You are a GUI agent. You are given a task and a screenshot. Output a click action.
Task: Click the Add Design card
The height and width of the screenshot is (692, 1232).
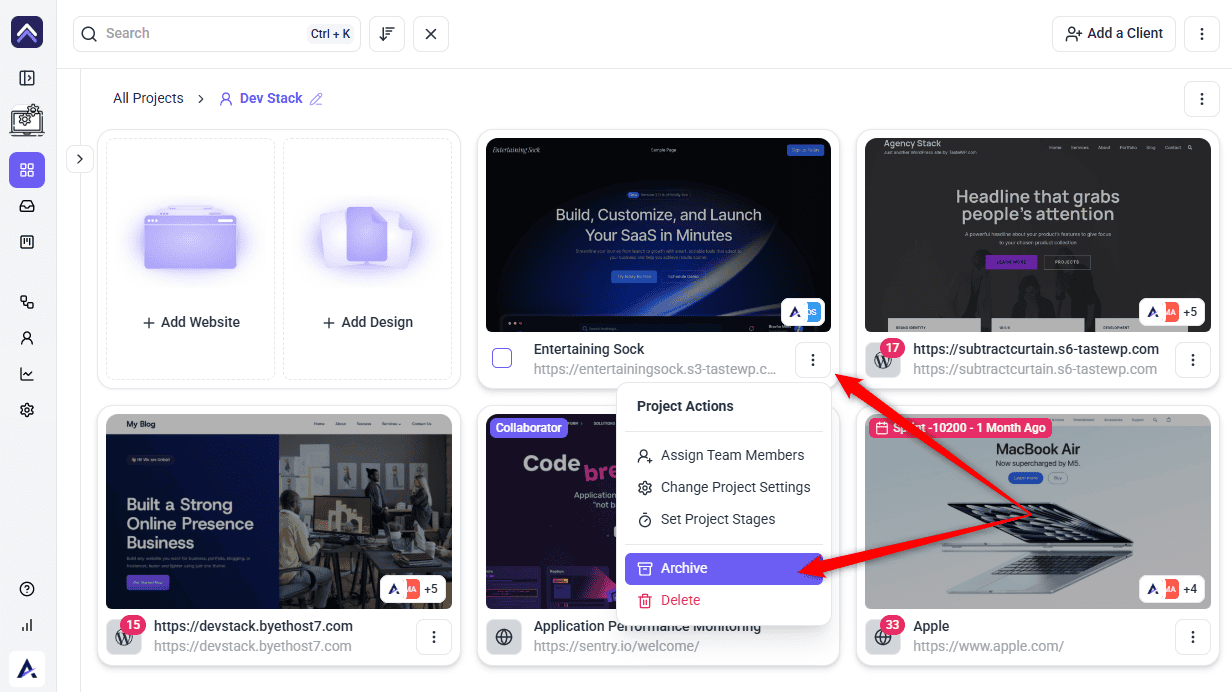coord(367,259)
